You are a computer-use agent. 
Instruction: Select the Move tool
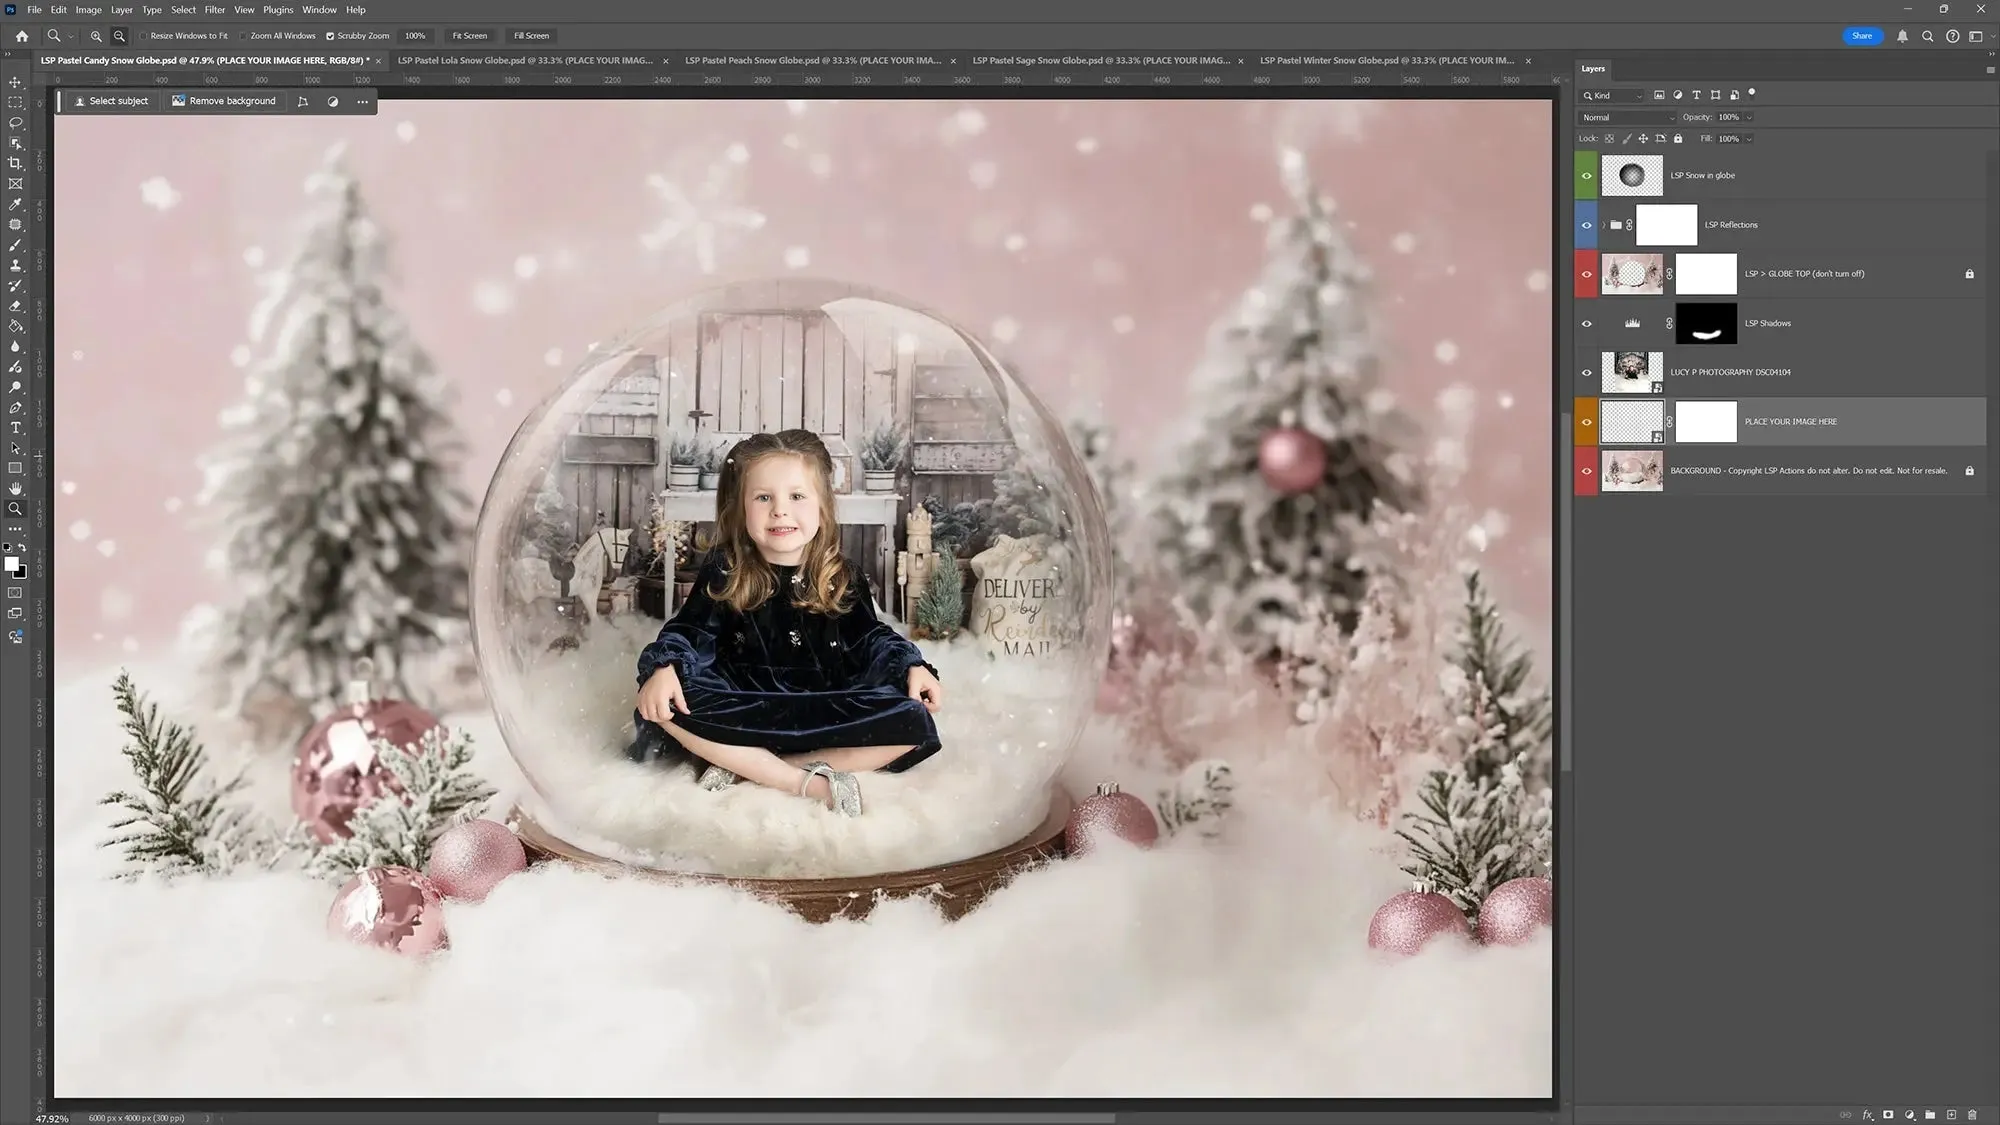coord(15,82)
